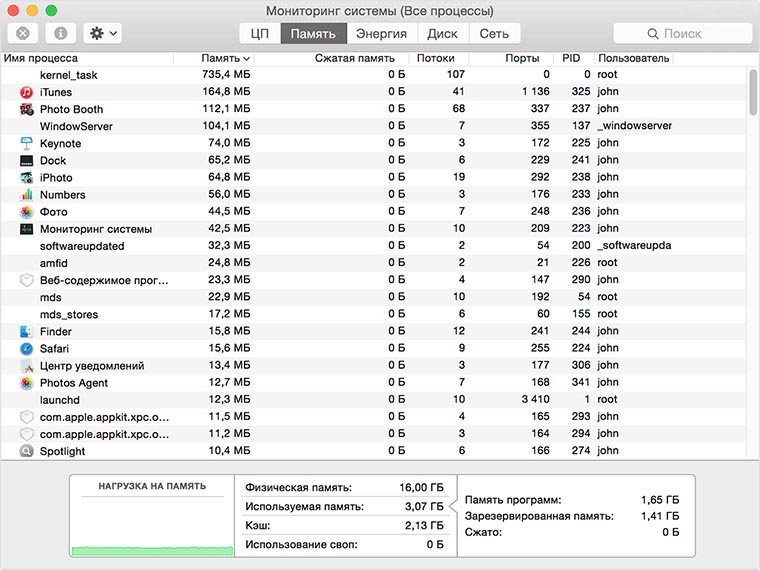Select the Память tab
Viewport: 760px width, 570px height.
313,33
